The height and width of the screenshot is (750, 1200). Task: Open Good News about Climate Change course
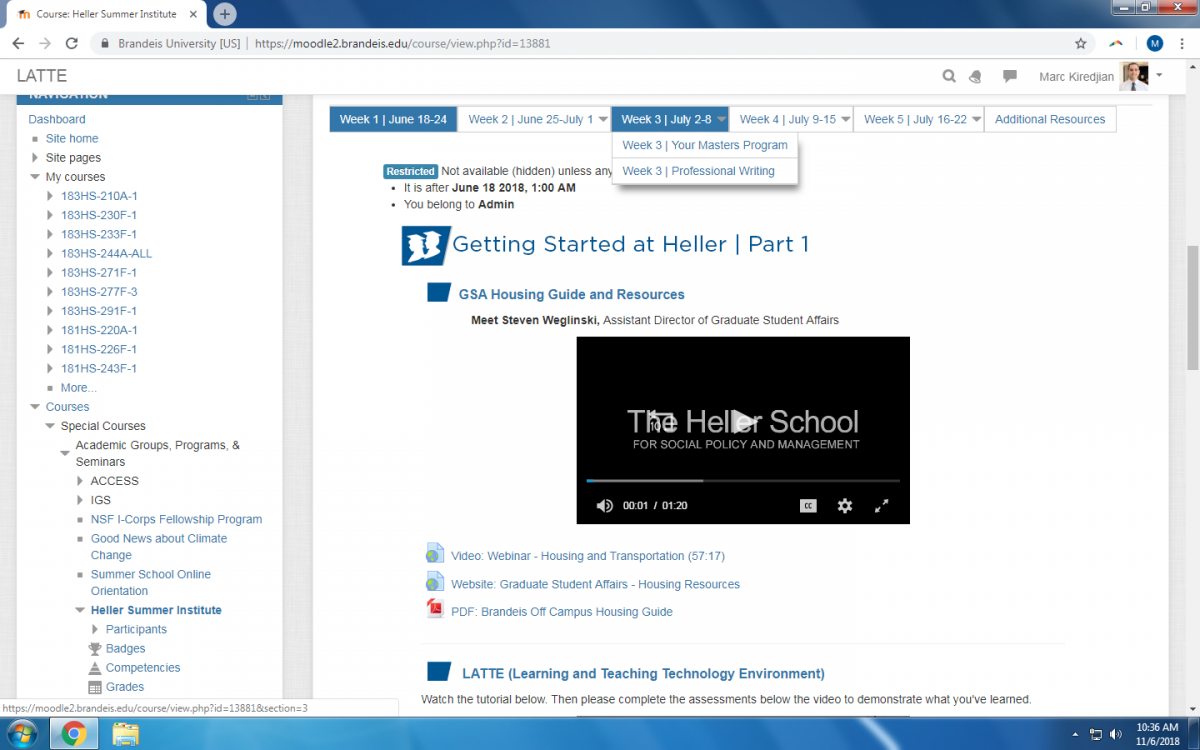click(159, 546)
